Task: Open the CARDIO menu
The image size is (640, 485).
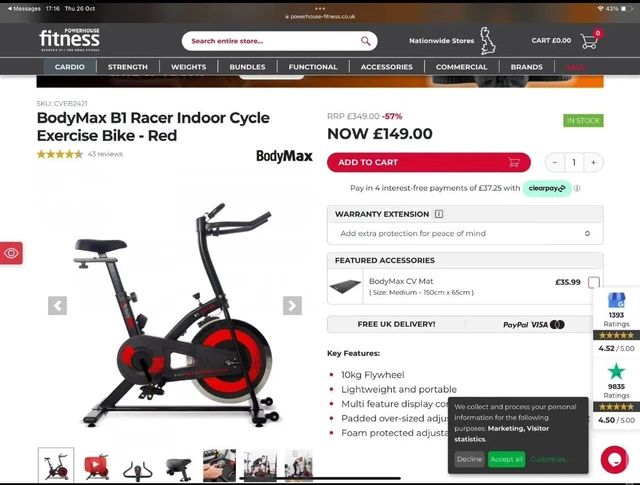Action: (70, 67)
